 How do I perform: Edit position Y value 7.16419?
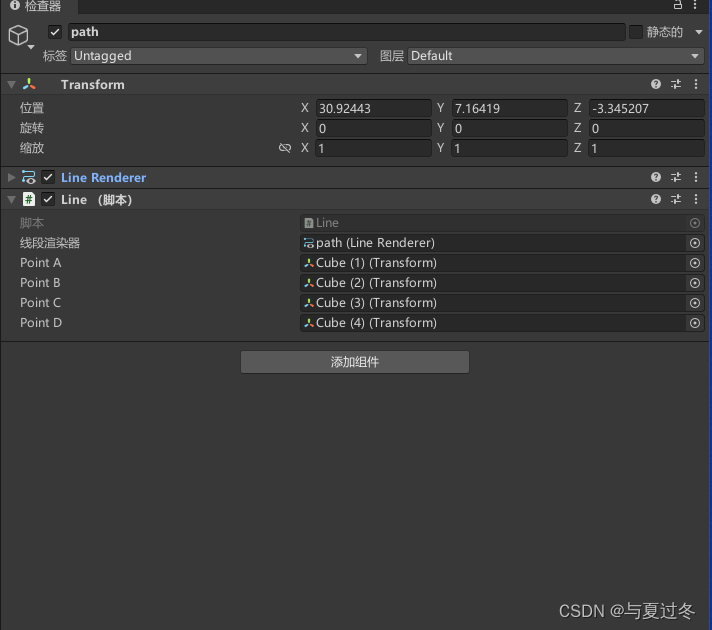509,109
